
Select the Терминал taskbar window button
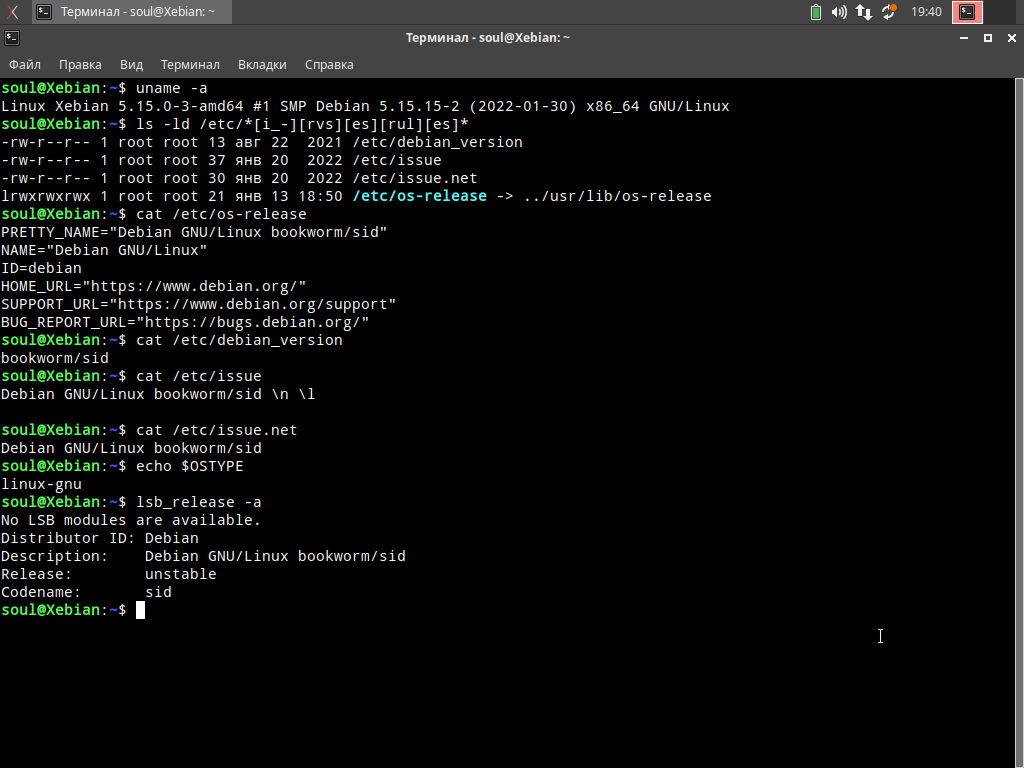(131, 12)
